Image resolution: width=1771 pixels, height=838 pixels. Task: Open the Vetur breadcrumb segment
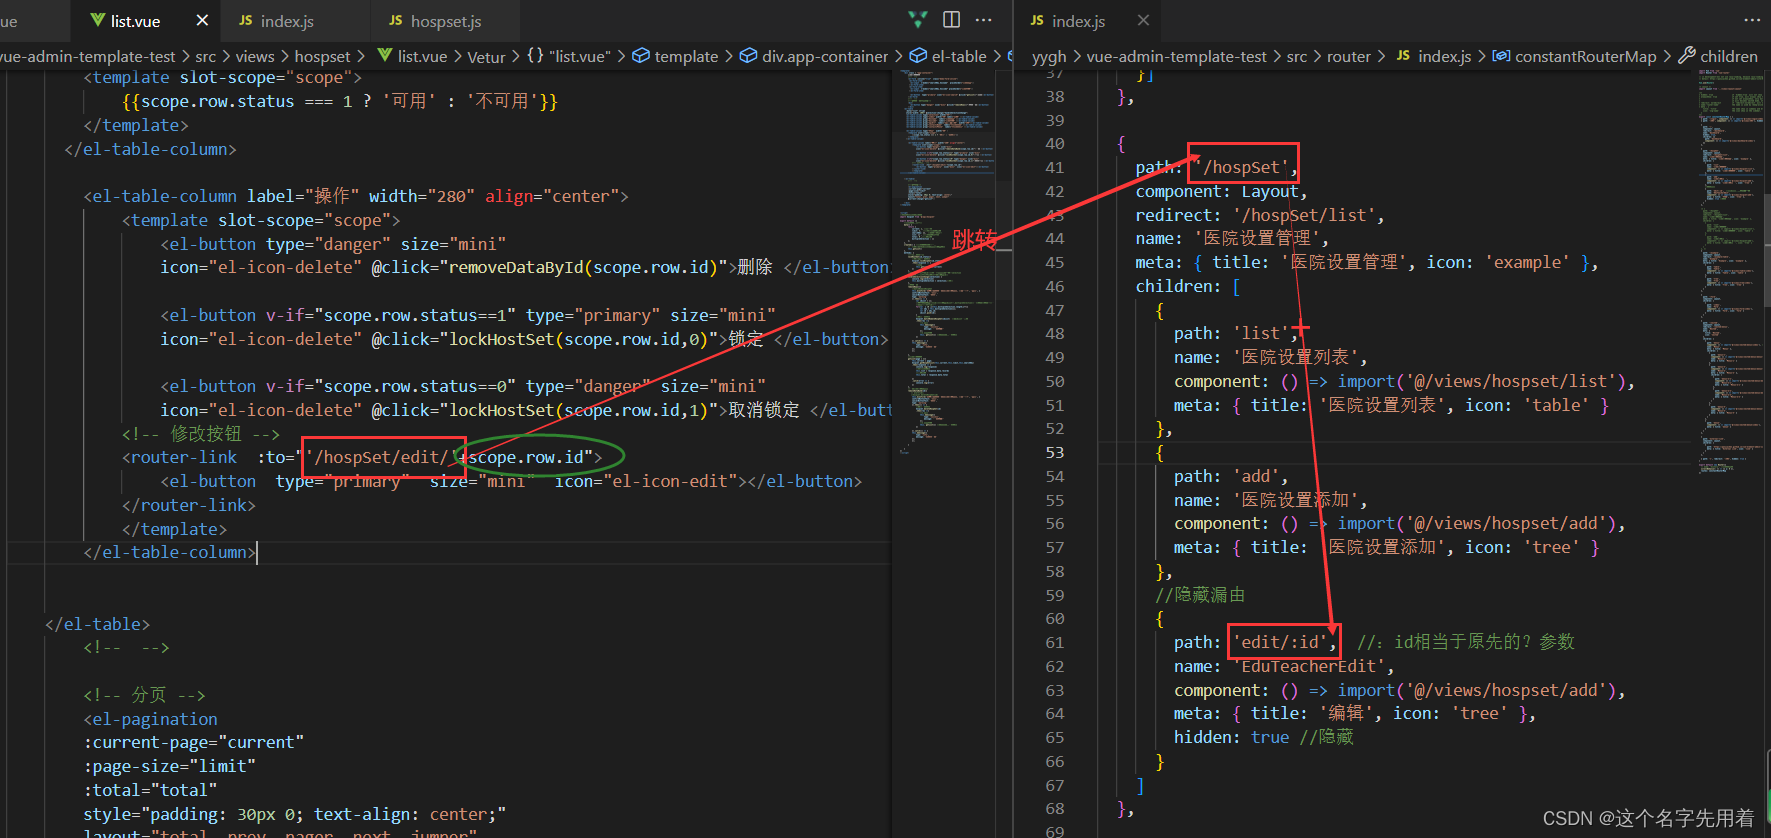pyautogui.click(x=486, y=57)
